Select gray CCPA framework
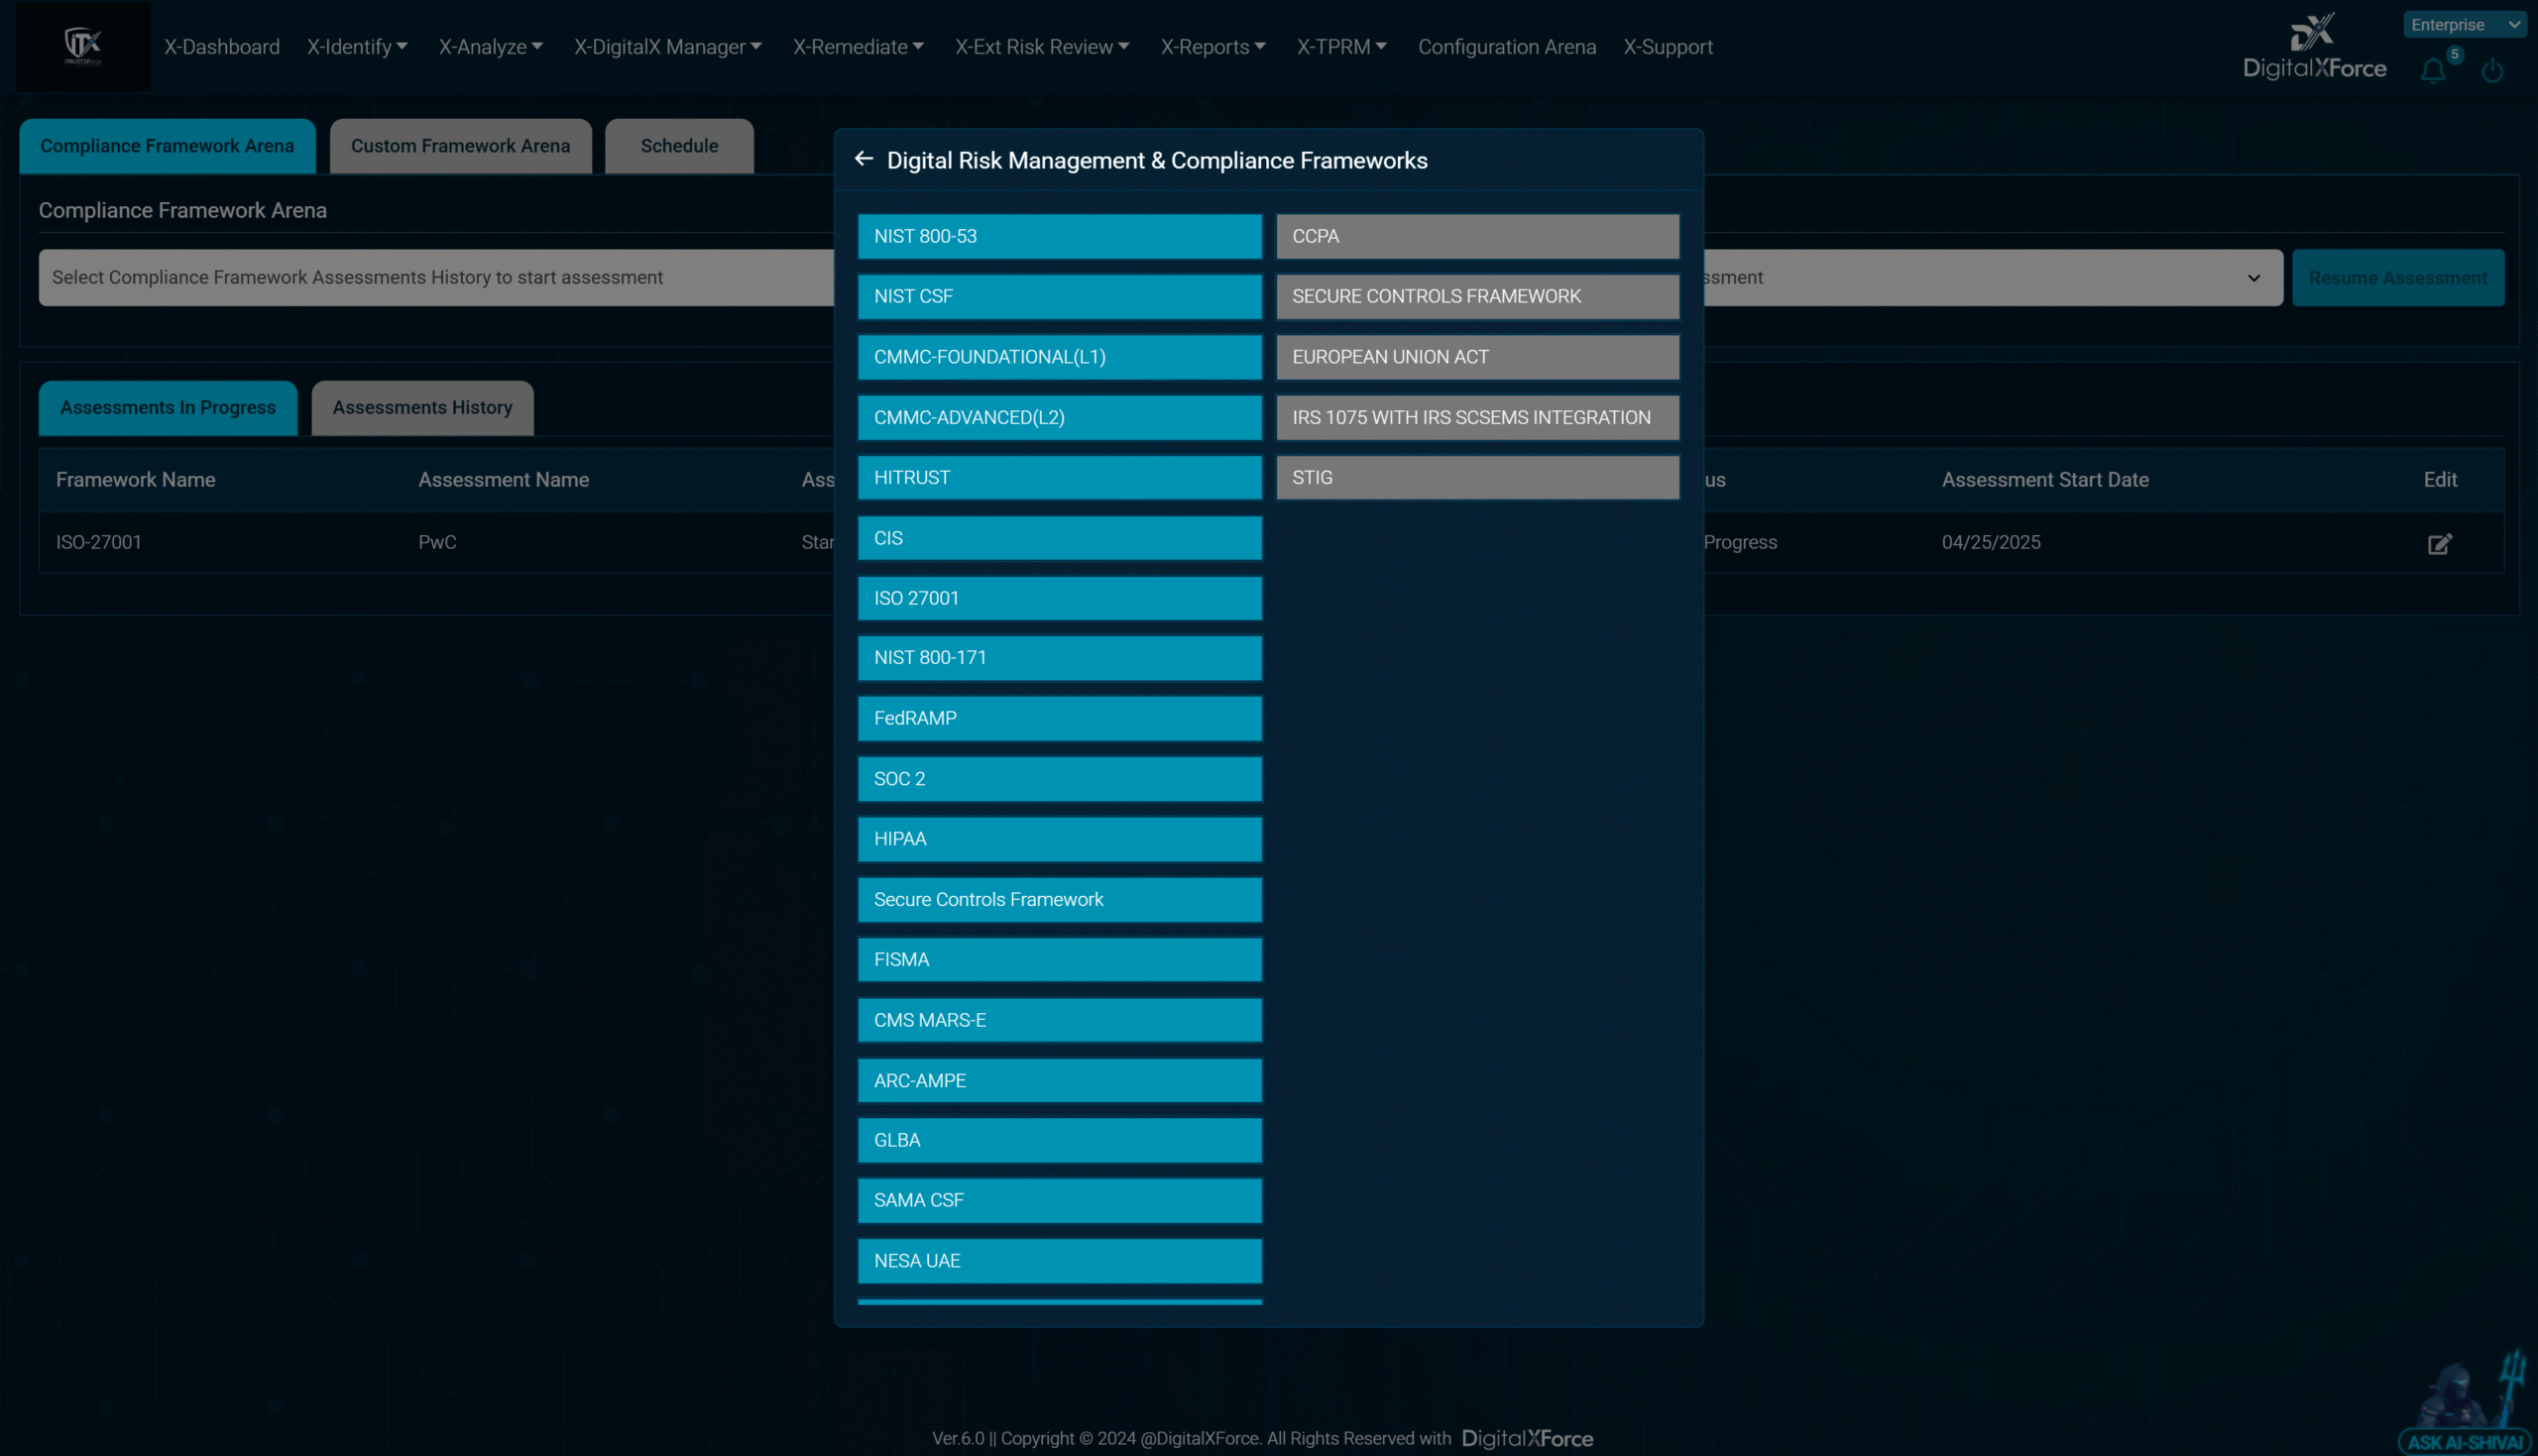Viewport: 2538px width, 1456px height. pos(1477,236)
